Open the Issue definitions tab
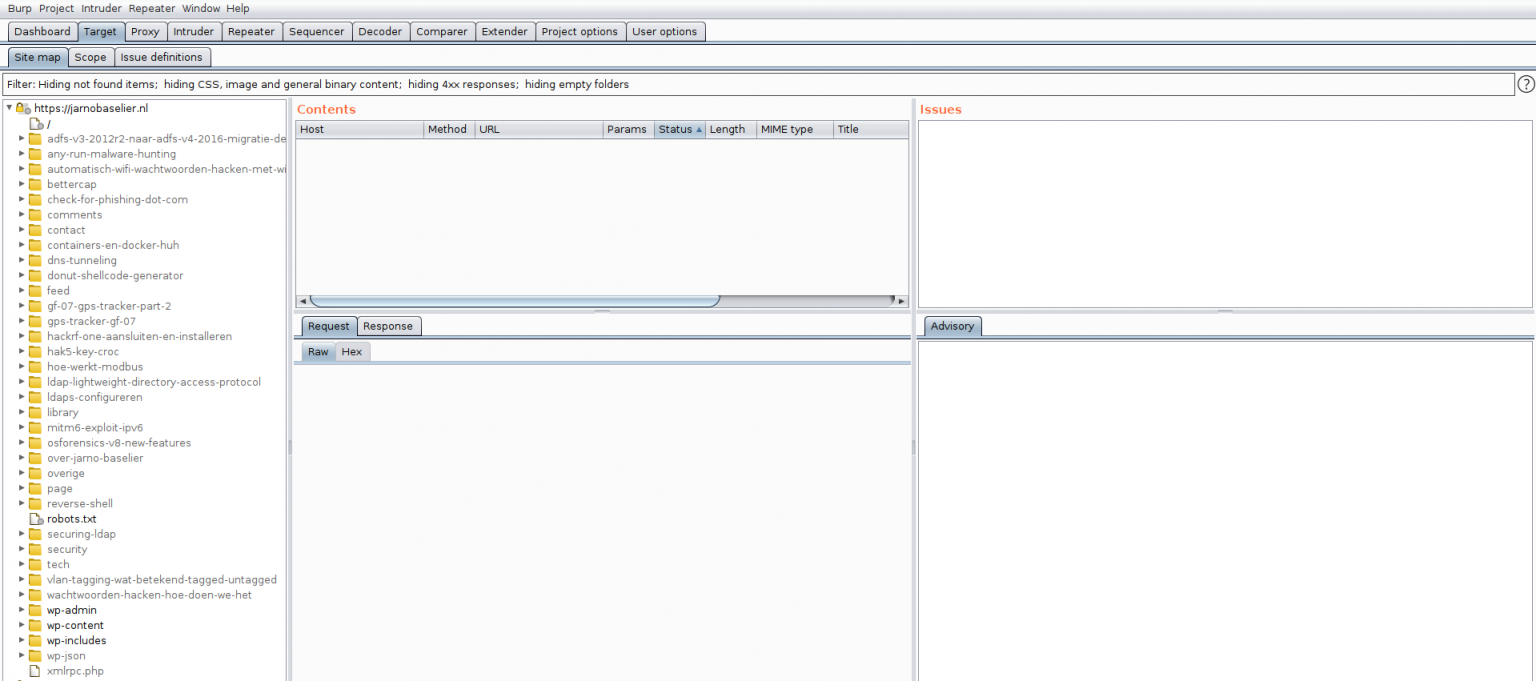Viewport: 1536px width, 681px height. [162, 57]
